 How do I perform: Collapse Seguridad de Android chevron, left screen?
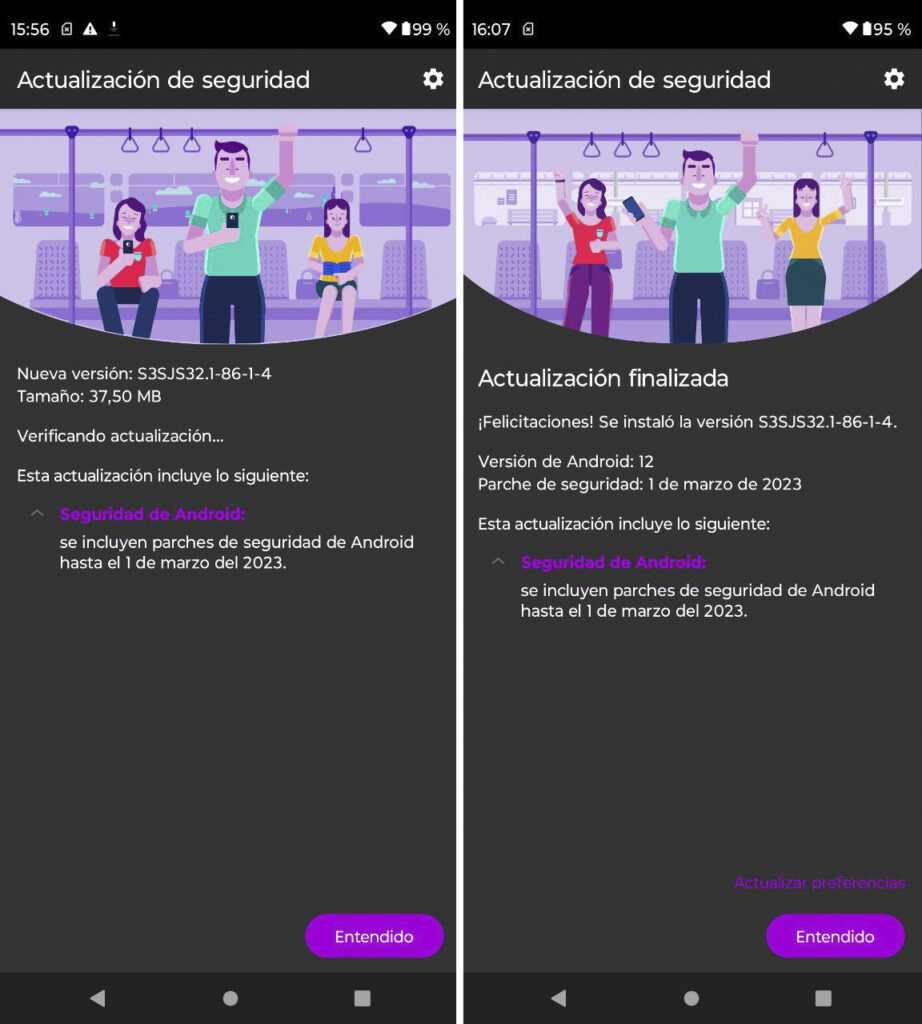click(37, 513)
